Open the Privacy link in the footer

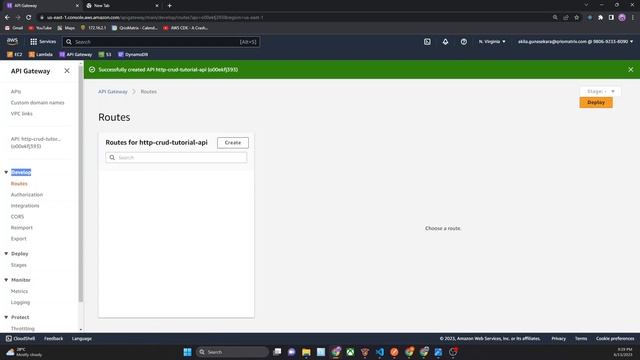click(x=558, y=338)
